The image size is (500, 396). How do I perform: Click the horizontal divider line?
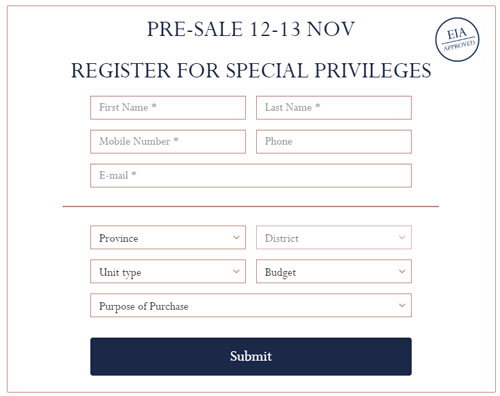pyautogui.click(x=251, y=206)
